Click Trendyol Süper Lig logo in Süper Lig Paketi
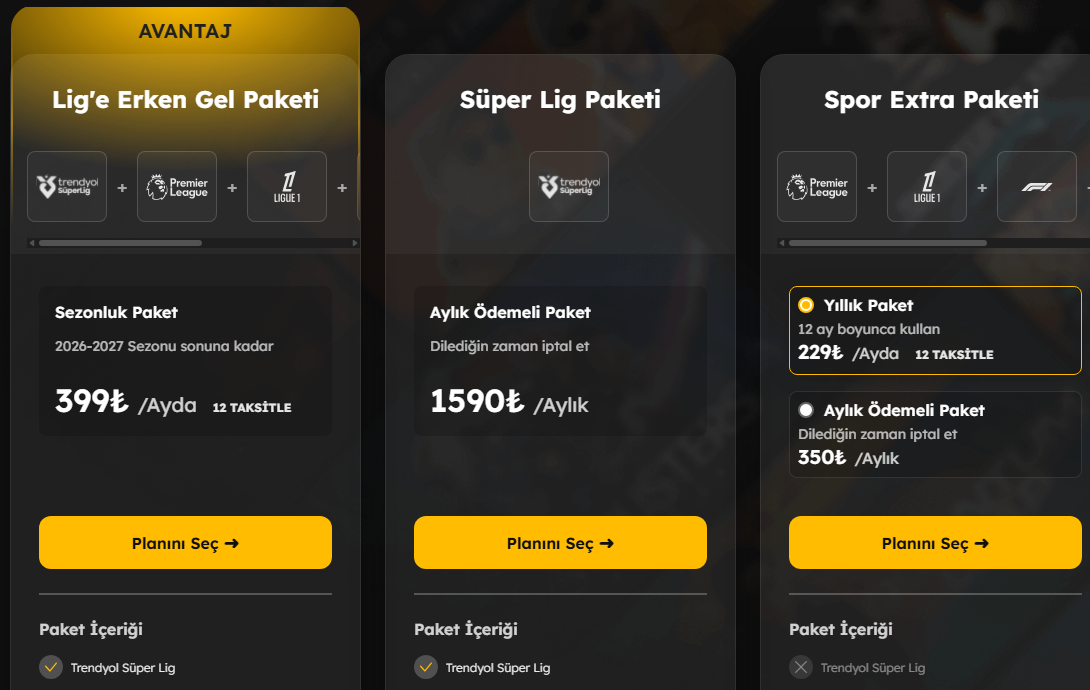Screen dimensions: 1090x690 click(569, 186)
